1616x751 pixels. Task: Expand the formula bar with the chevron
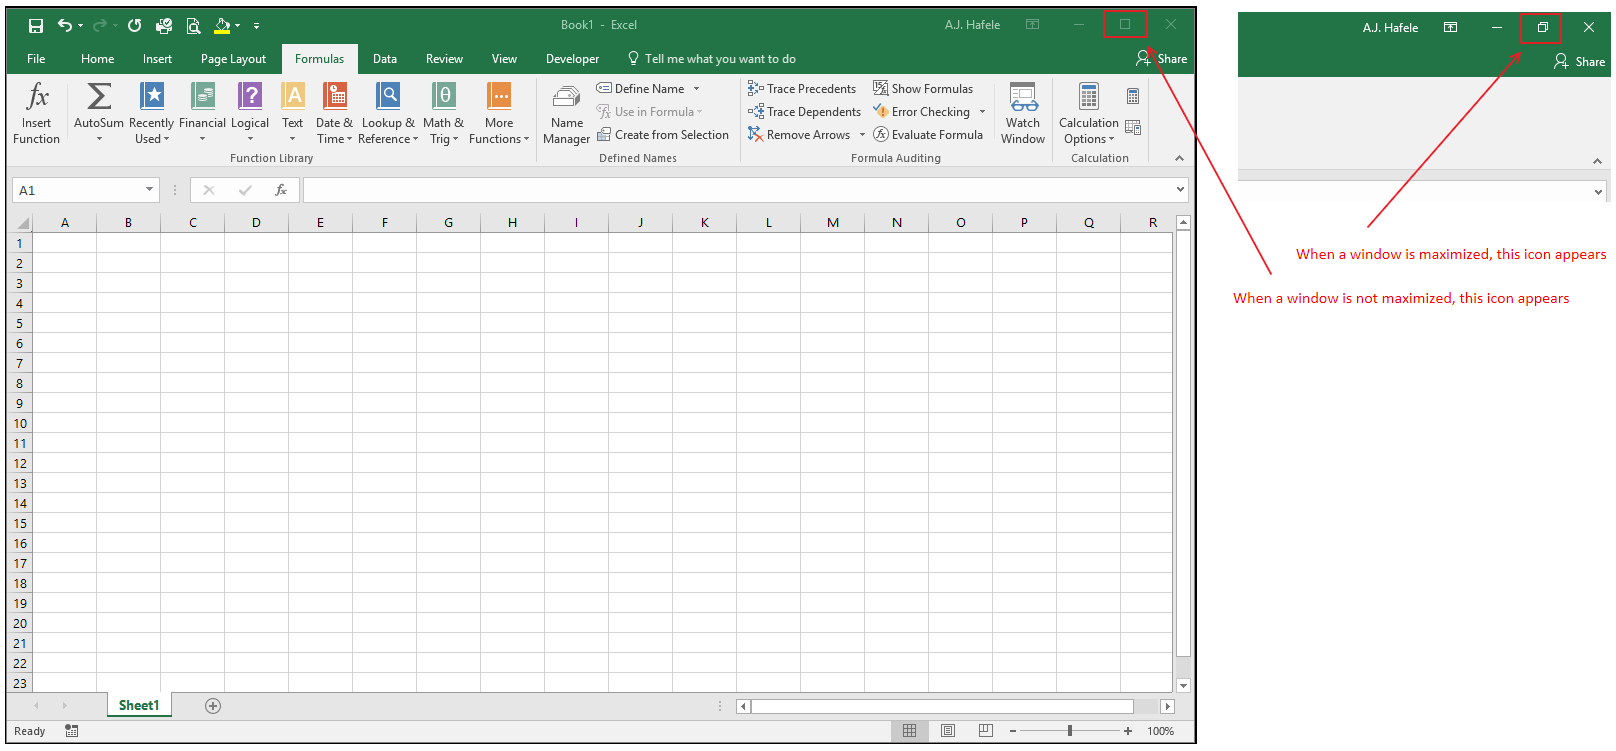1180,189
